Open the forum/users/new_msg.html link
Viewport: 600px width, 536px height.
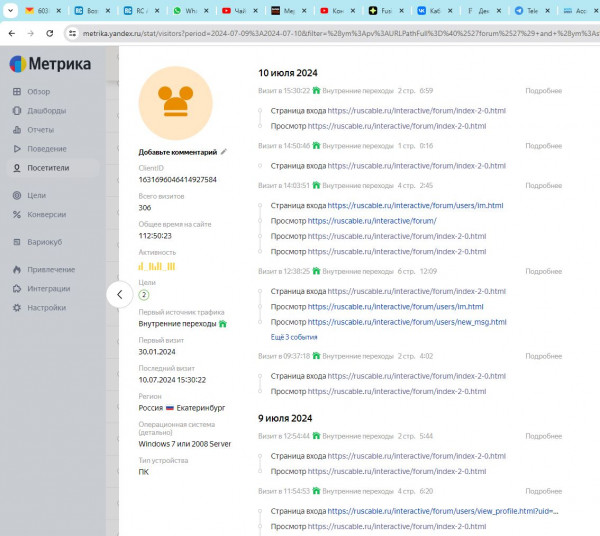(406, 322)
